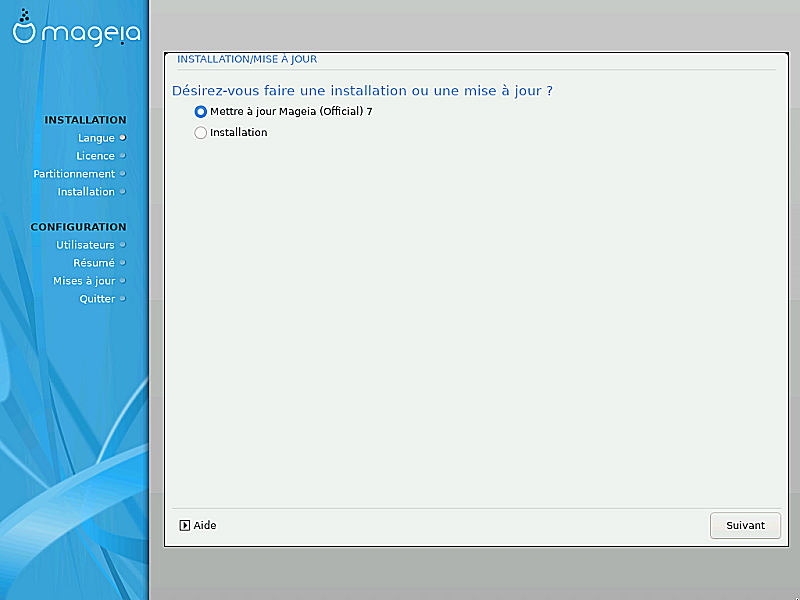
Task: Click the bullet next to Utilisateurs step
Action: click(x=122, y=244)
